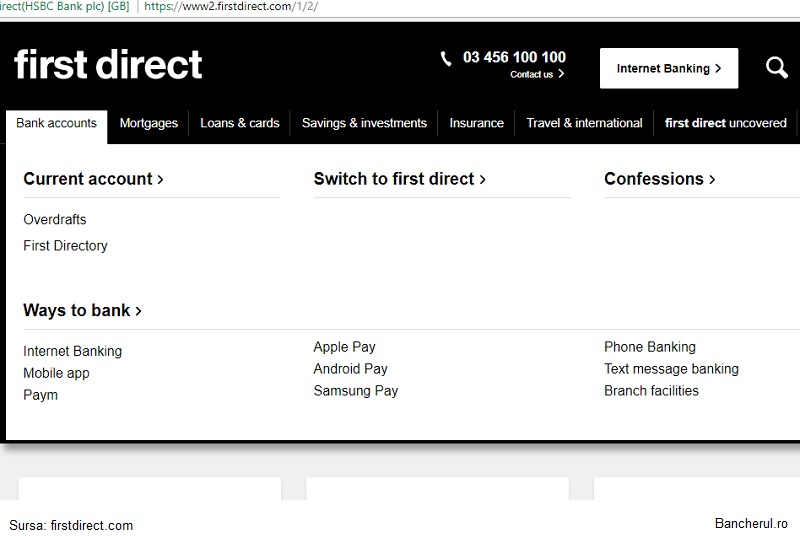The image size is (800, 536).
Task: Open the Insurance menu
Action: [x=477, y=123]
